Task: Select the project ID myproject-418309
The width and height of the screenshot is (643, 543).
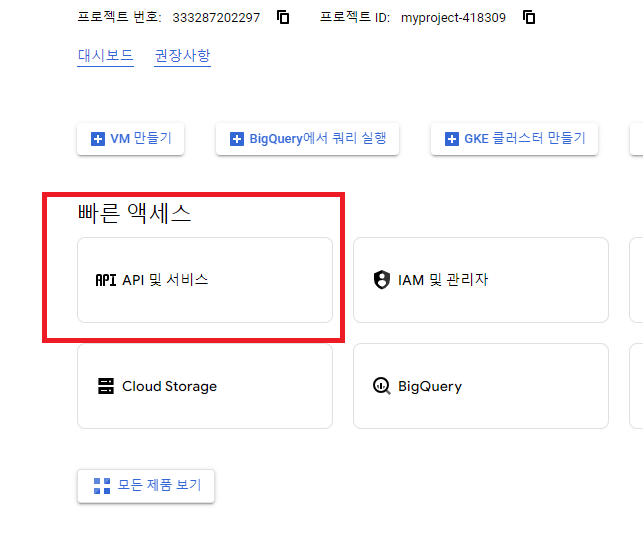Action: pyautogui.click(x=453, y=18)
